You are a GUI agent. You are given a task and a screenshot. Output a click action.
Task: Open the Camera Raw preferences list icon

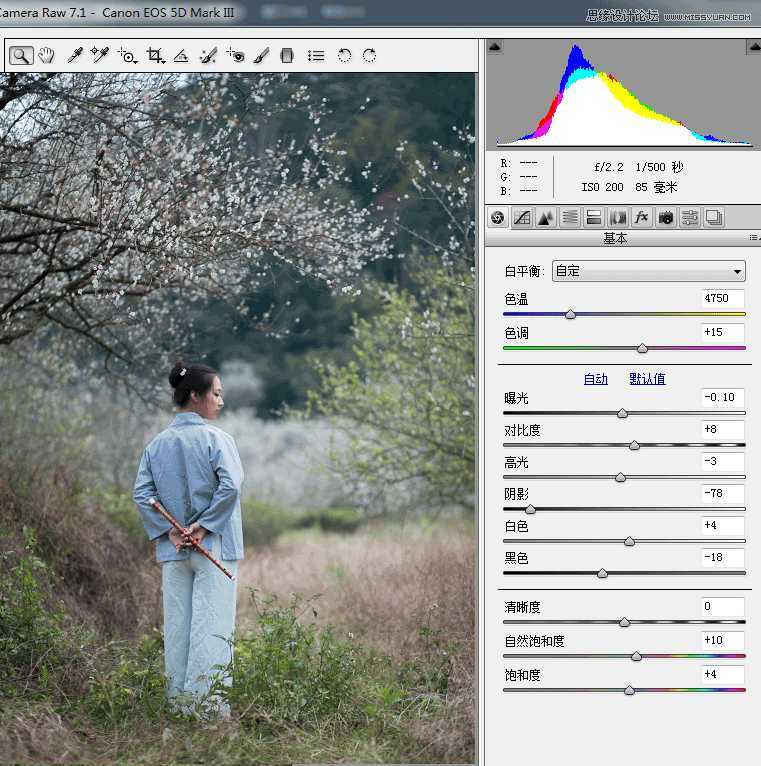pos(316,56)
